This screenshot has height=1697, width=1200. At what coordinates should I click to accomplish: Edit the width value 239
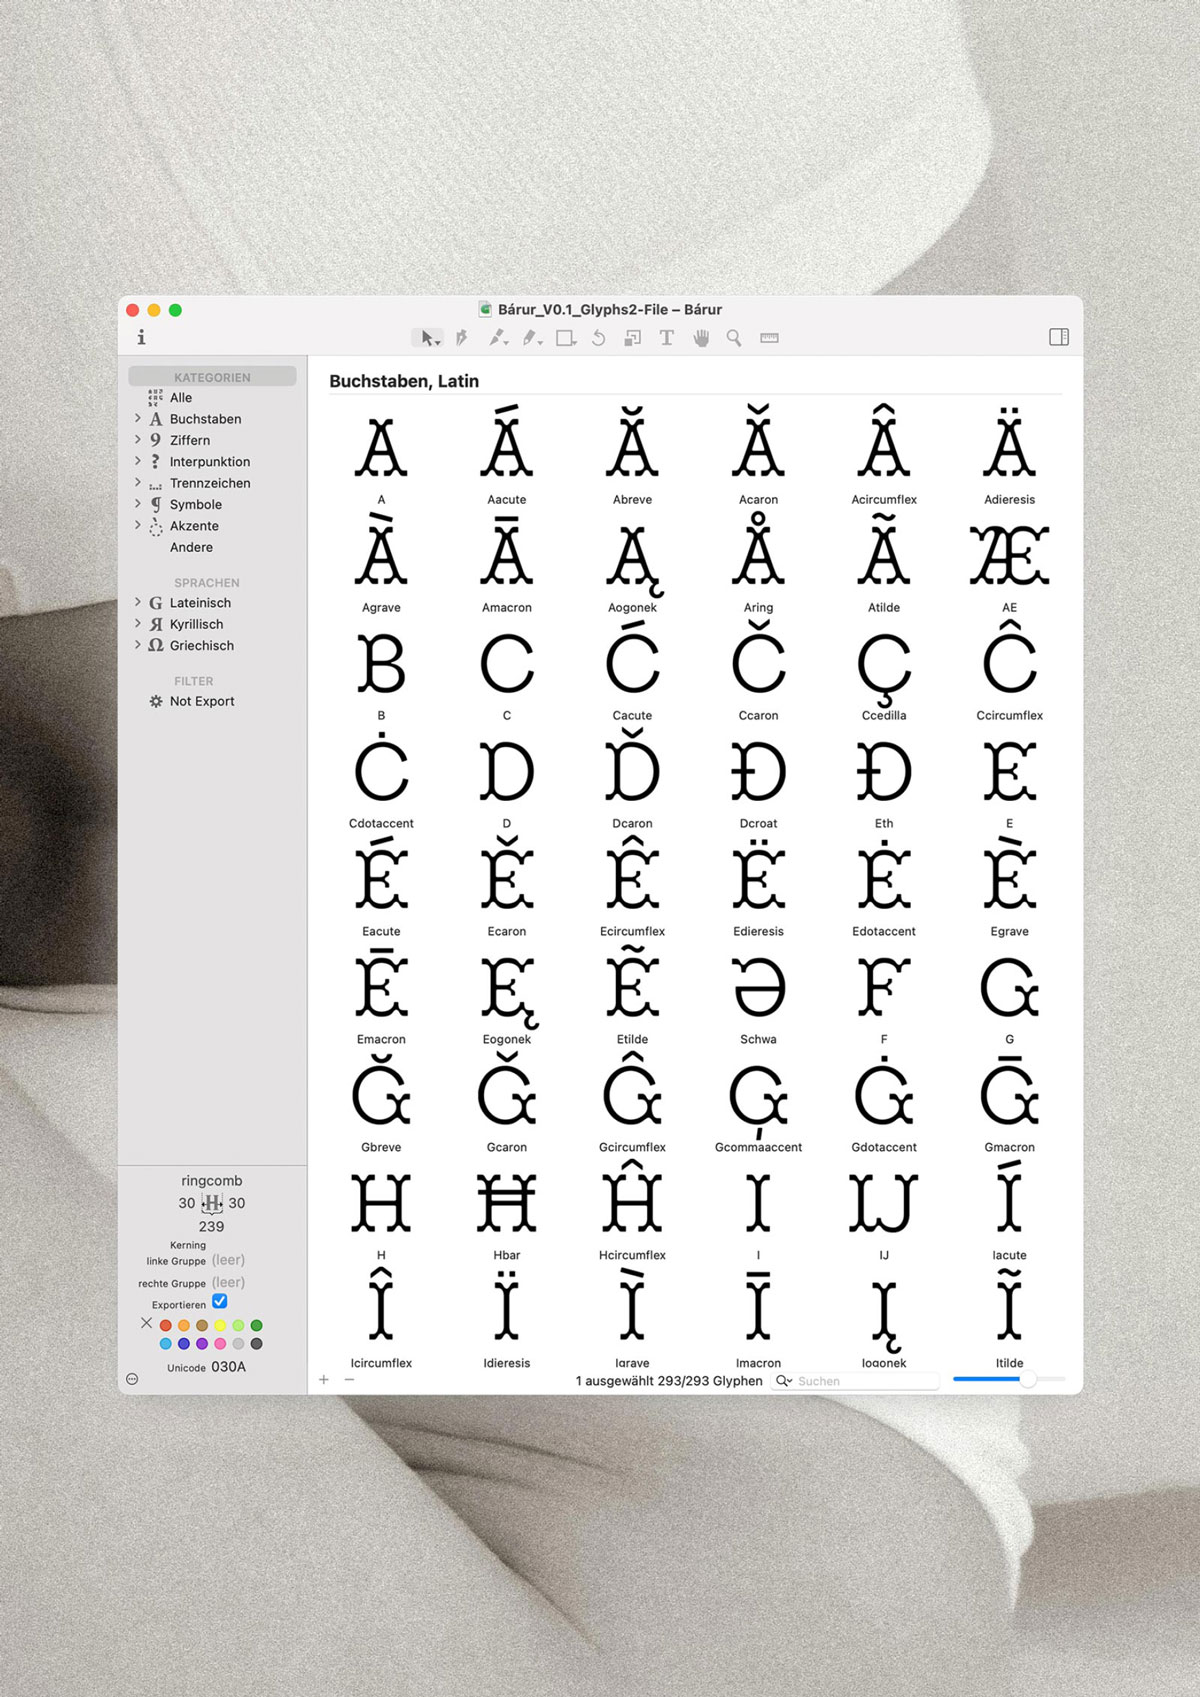(212, 1226)
